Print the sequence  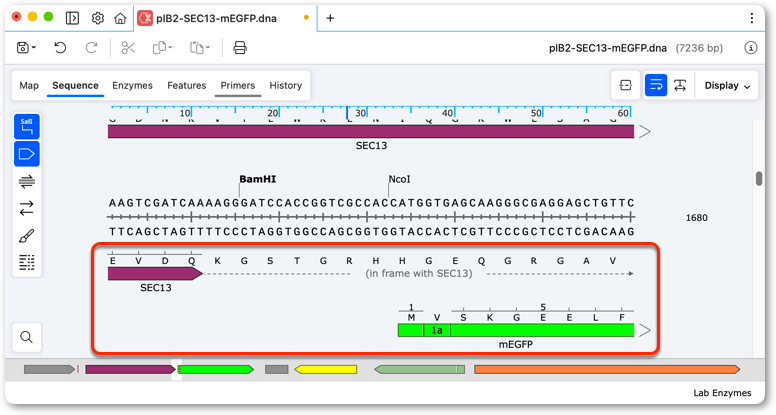coord(240,47)
